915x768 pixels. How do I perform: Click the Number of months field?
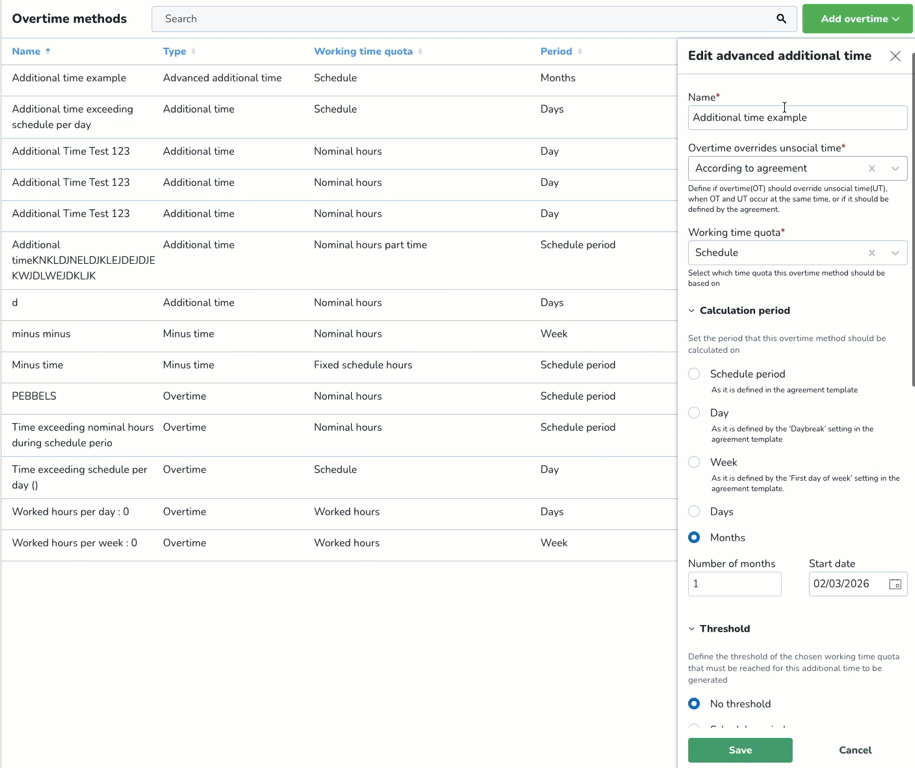[734, 584]
